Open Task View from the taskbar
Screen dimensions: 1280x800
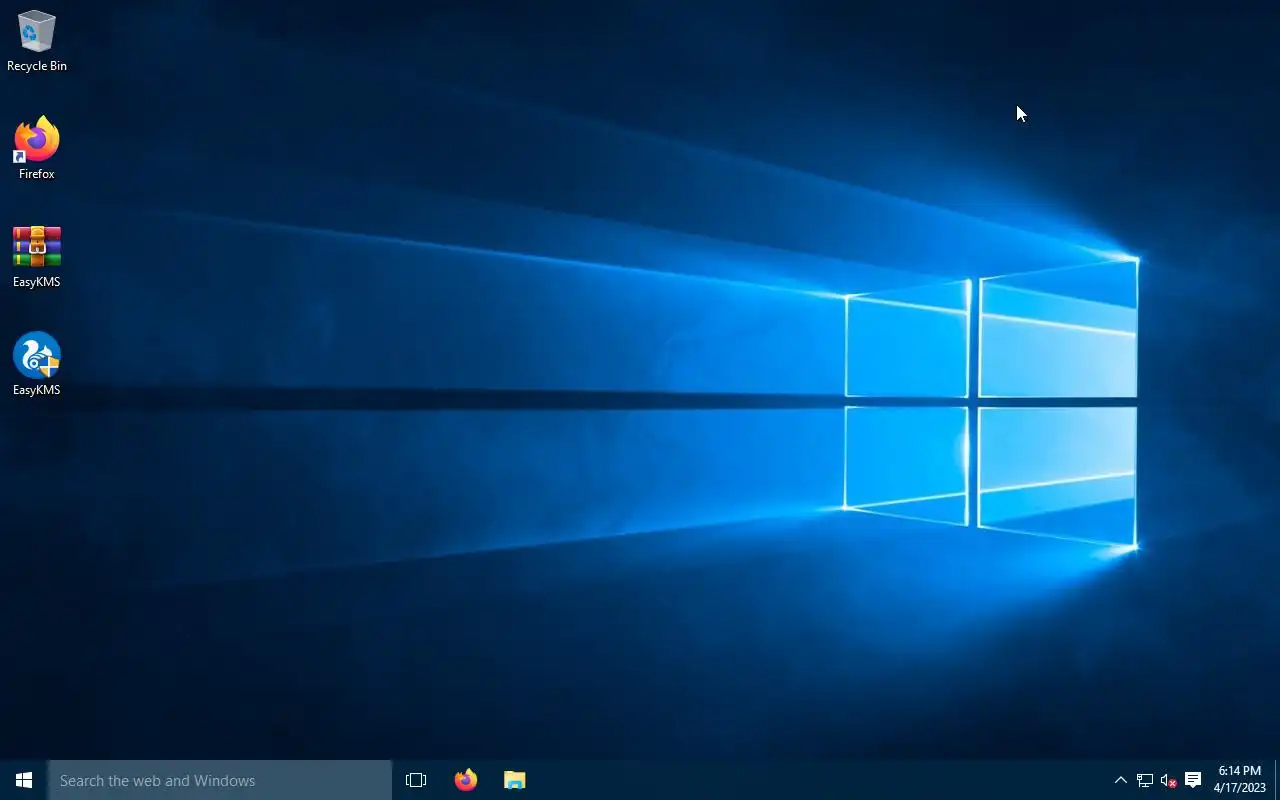[416, 780]
